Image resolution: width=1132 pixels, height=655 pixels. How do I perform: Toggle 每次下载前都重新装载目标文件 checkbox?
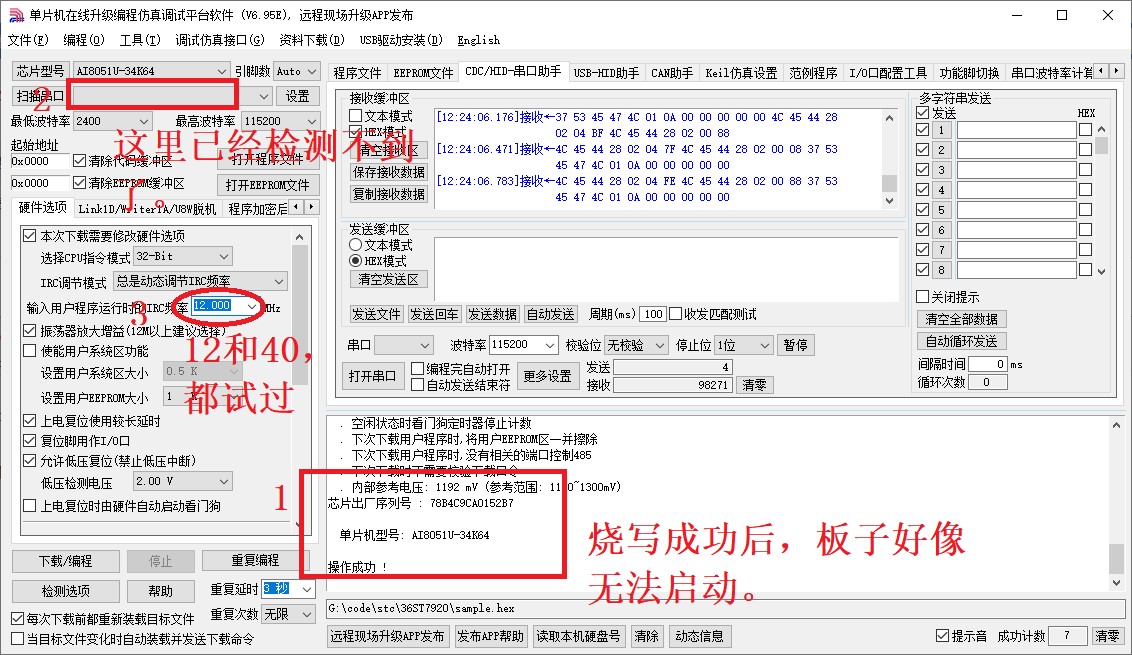[17, 619]
